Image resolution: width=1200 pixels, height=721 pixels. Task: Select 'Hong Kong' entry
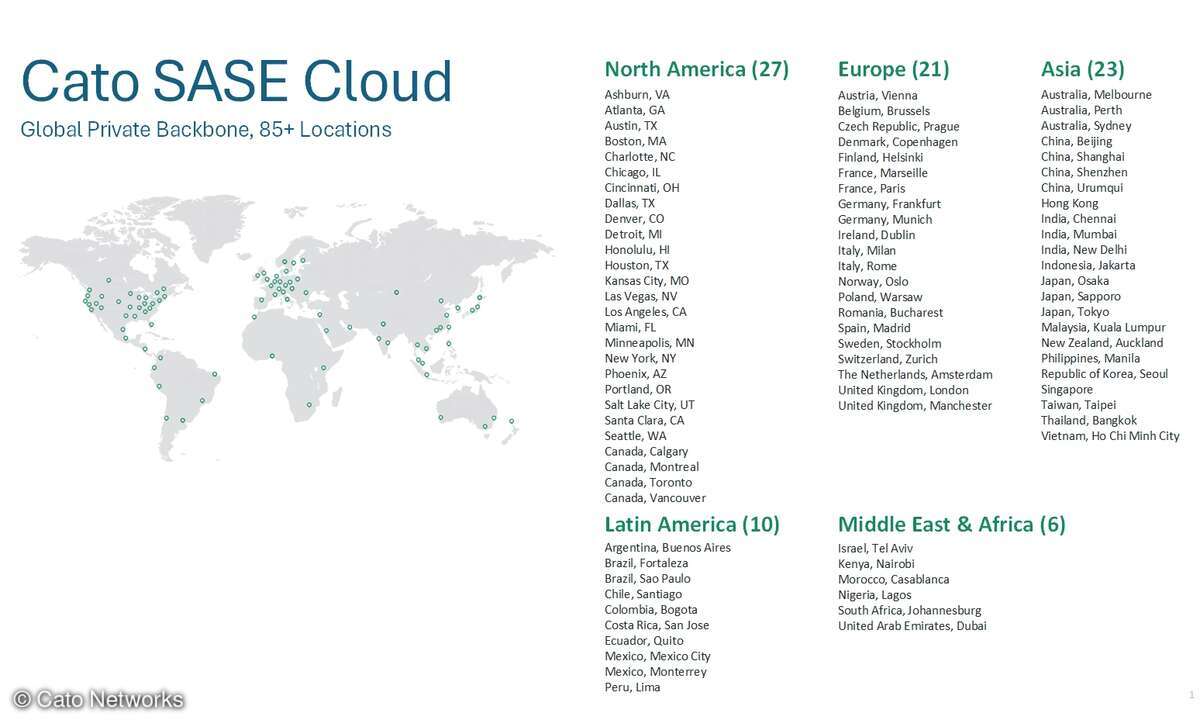coord(1070,203)
